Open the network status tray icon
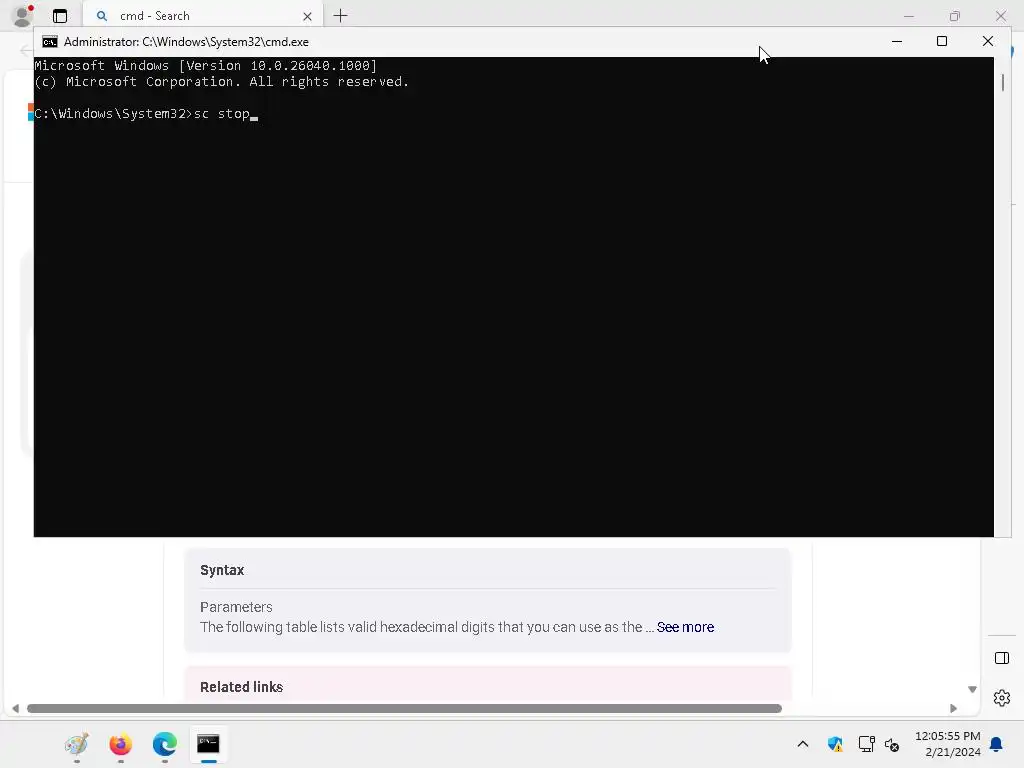 pos(867,744)
